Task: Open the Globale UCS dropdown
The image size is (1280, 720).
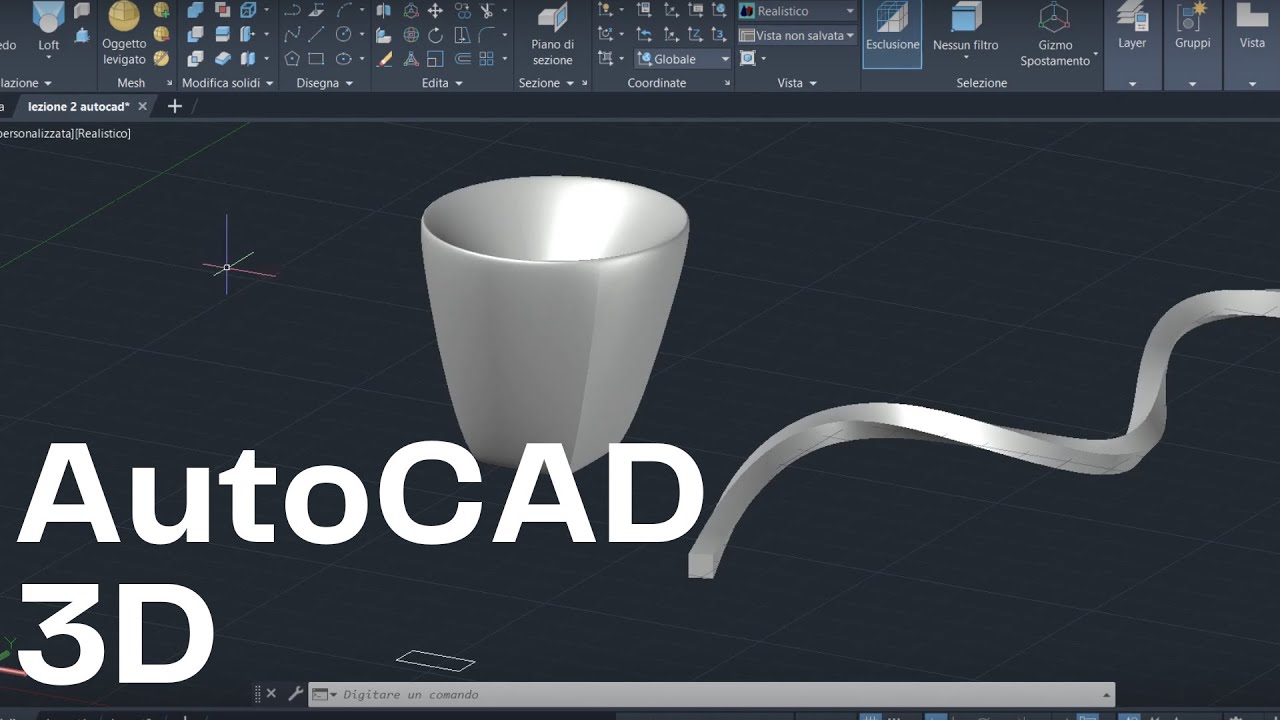Action: 683,59
